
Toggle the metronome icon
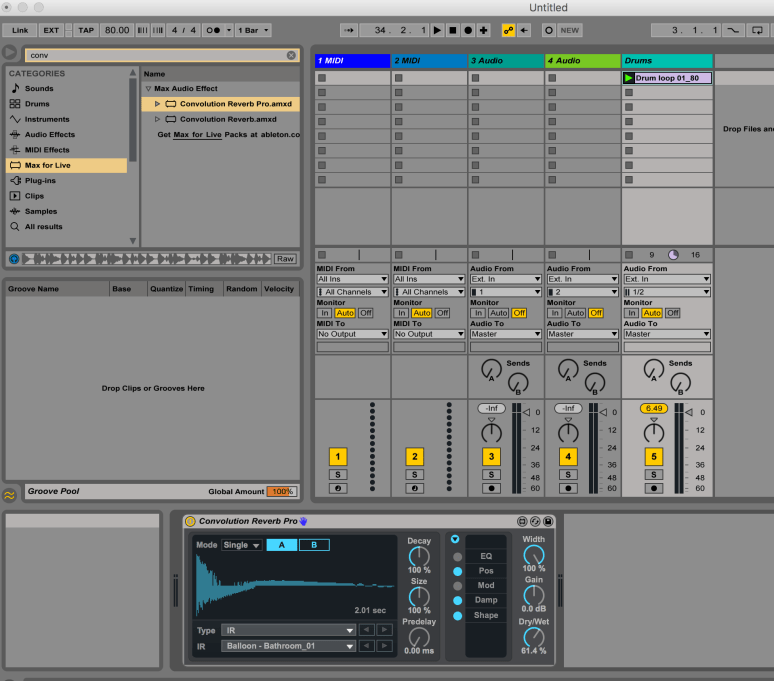(x=213, y=30)
